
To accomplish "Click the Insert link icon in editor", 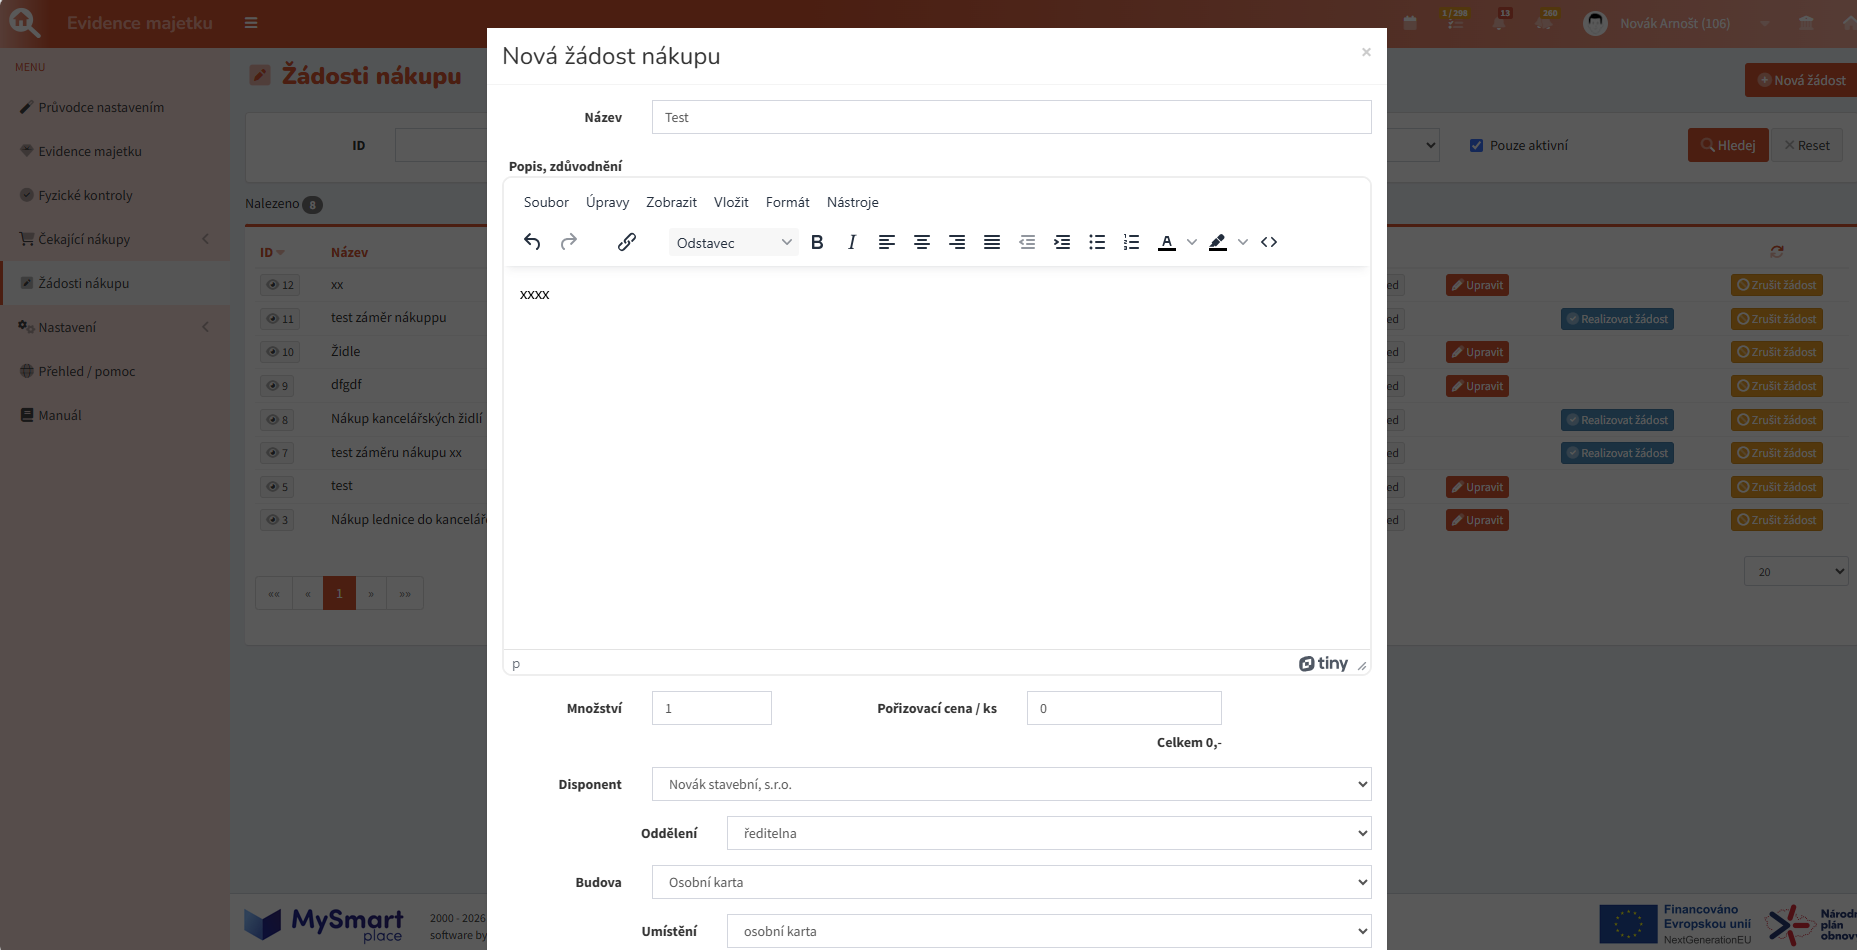I will click(627, 242).
